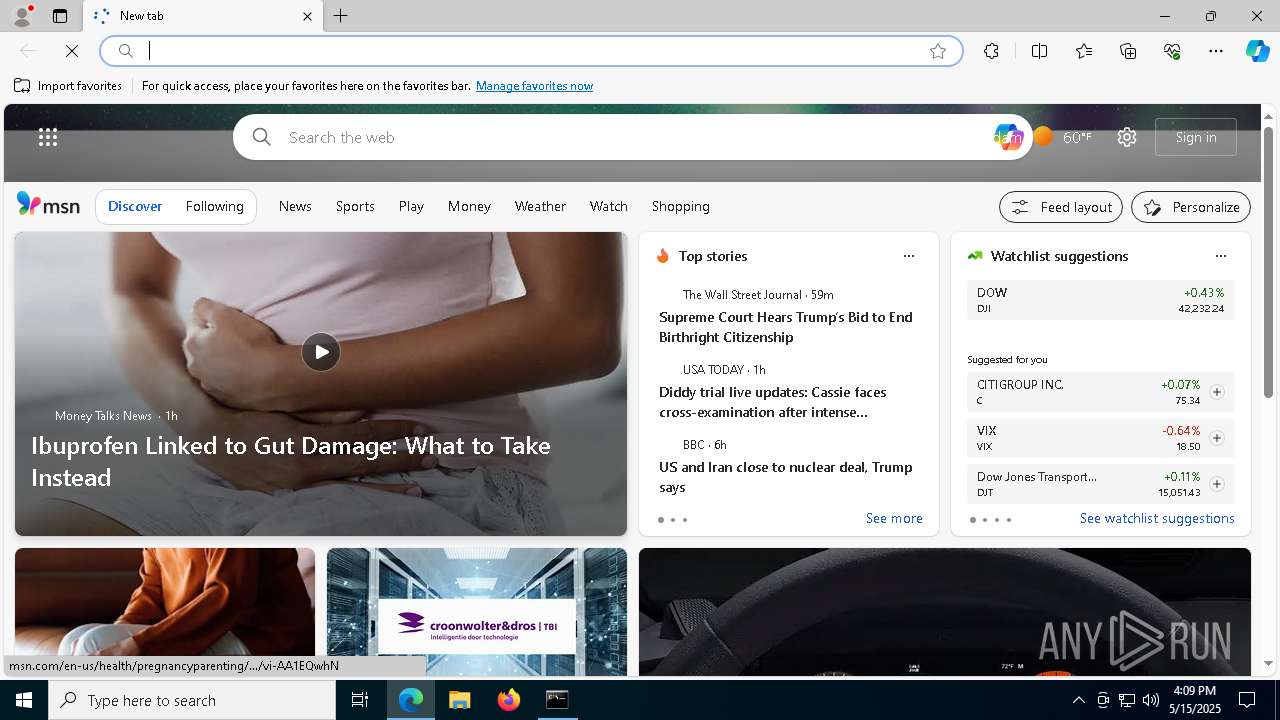The width and height of the screenshot is (1280, 720).
Task: Click the address bar input
Action: pos(530,51)
